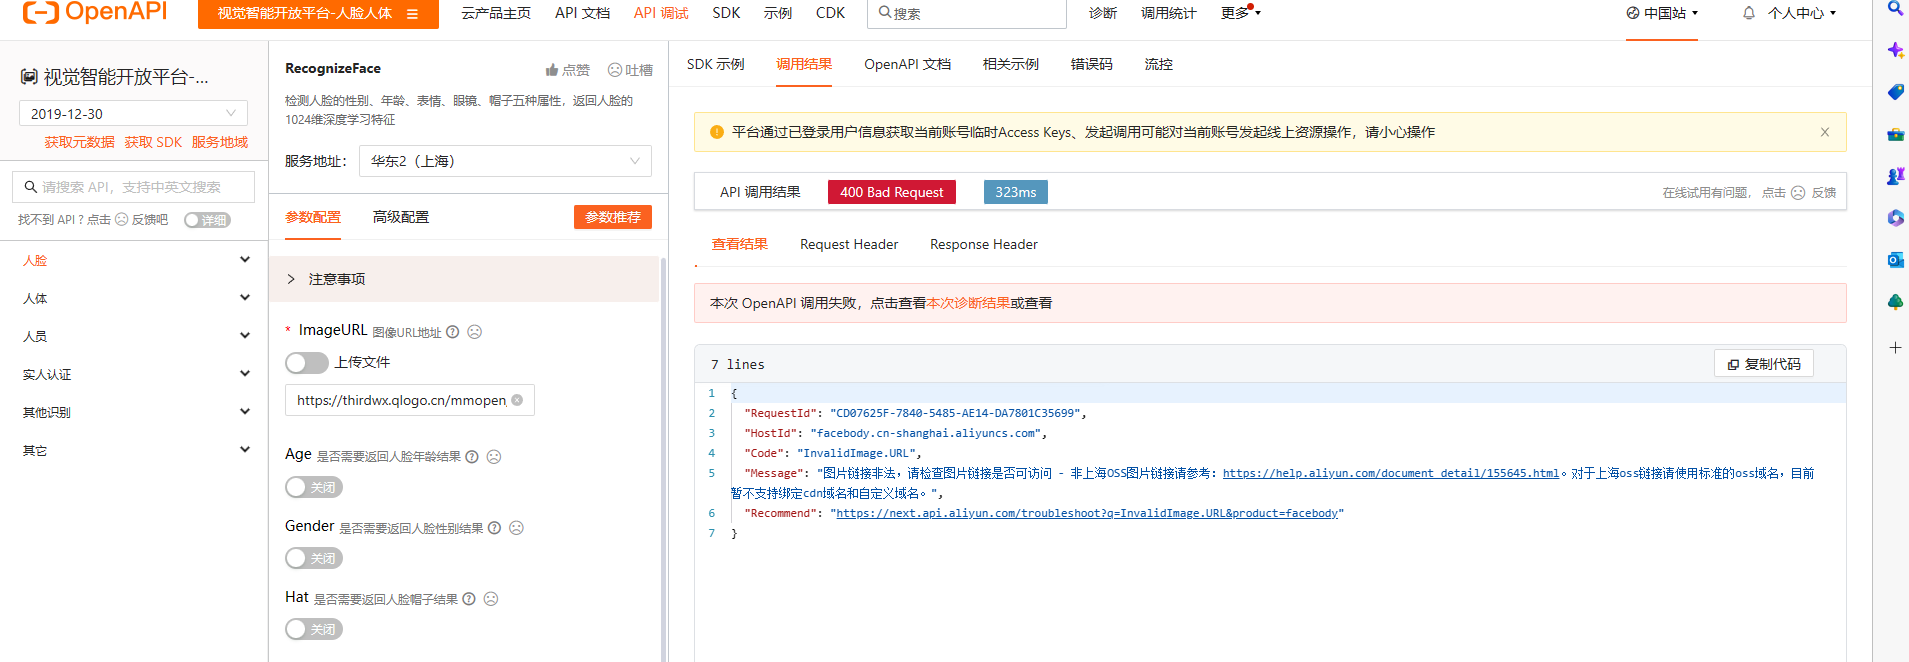The width and height of the screenshot is (1909, 662).
Task: Enable the Age toggle
Action: pyautogui.click(x=314, y=487)
